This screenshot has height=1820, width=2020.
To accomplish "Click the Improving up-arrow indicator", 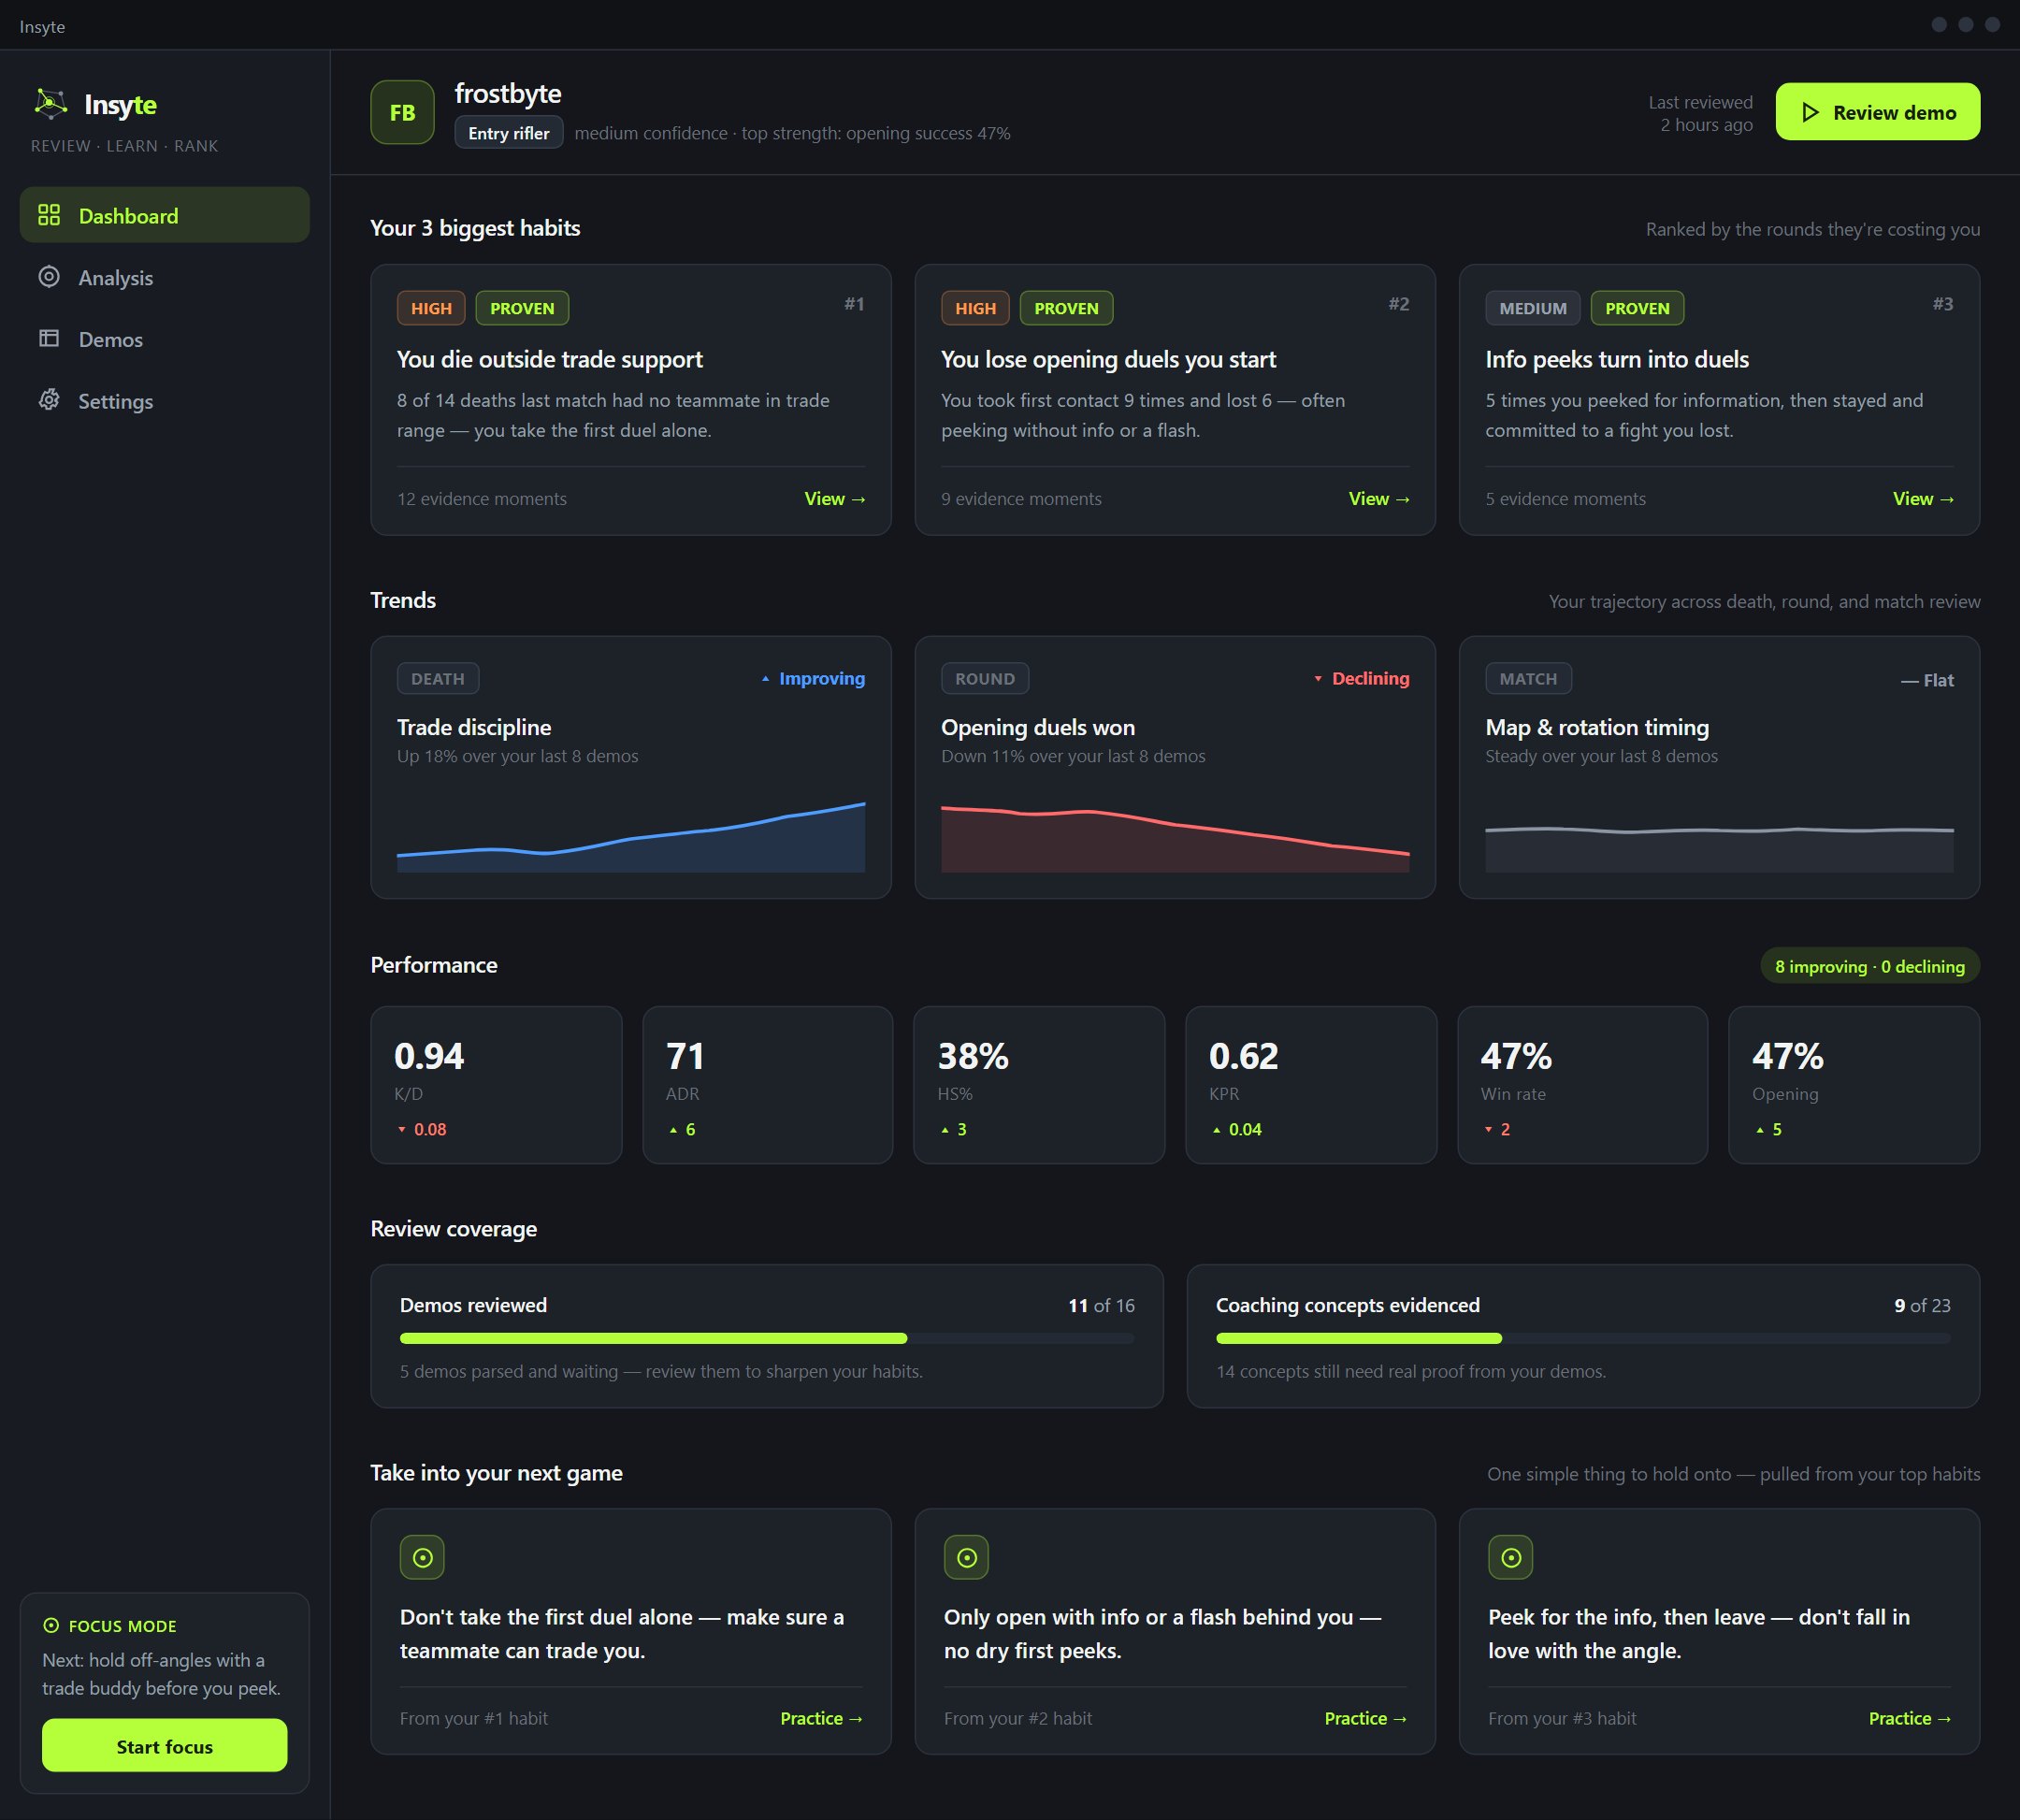I will [766, 679].
